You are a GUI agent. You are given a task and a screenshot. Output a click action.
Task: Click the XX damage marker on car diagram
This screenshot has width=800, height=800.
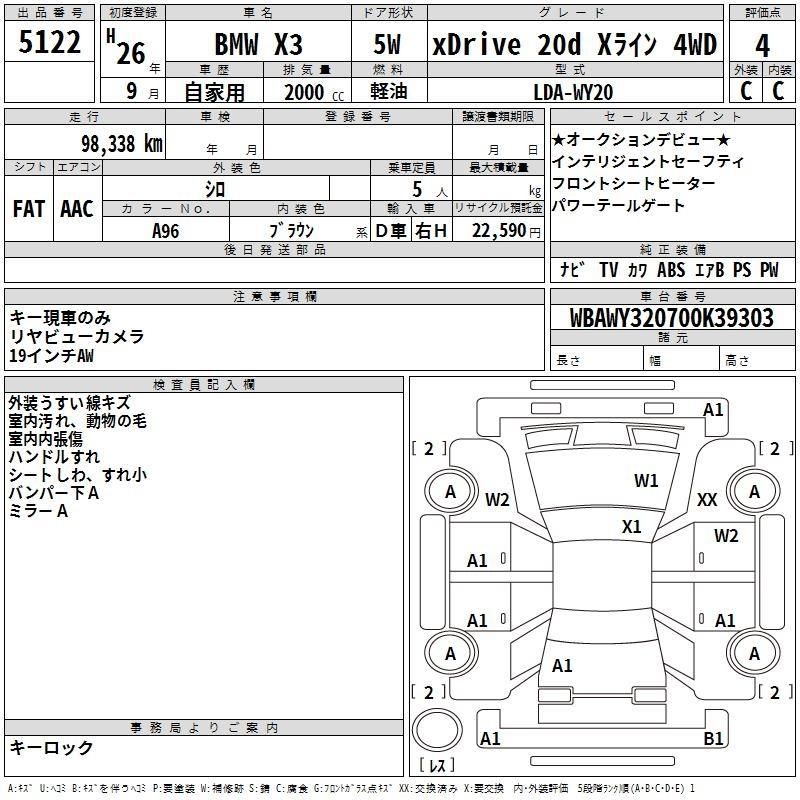tap(707, 500)
